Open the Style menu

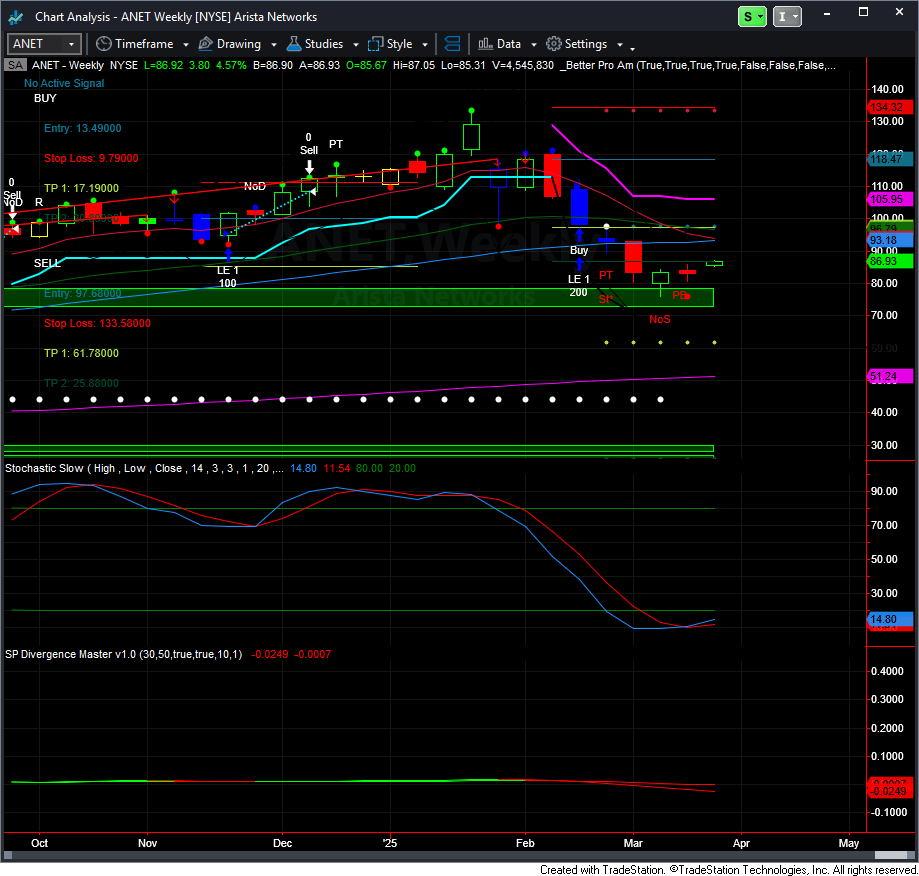coord(399,44)
